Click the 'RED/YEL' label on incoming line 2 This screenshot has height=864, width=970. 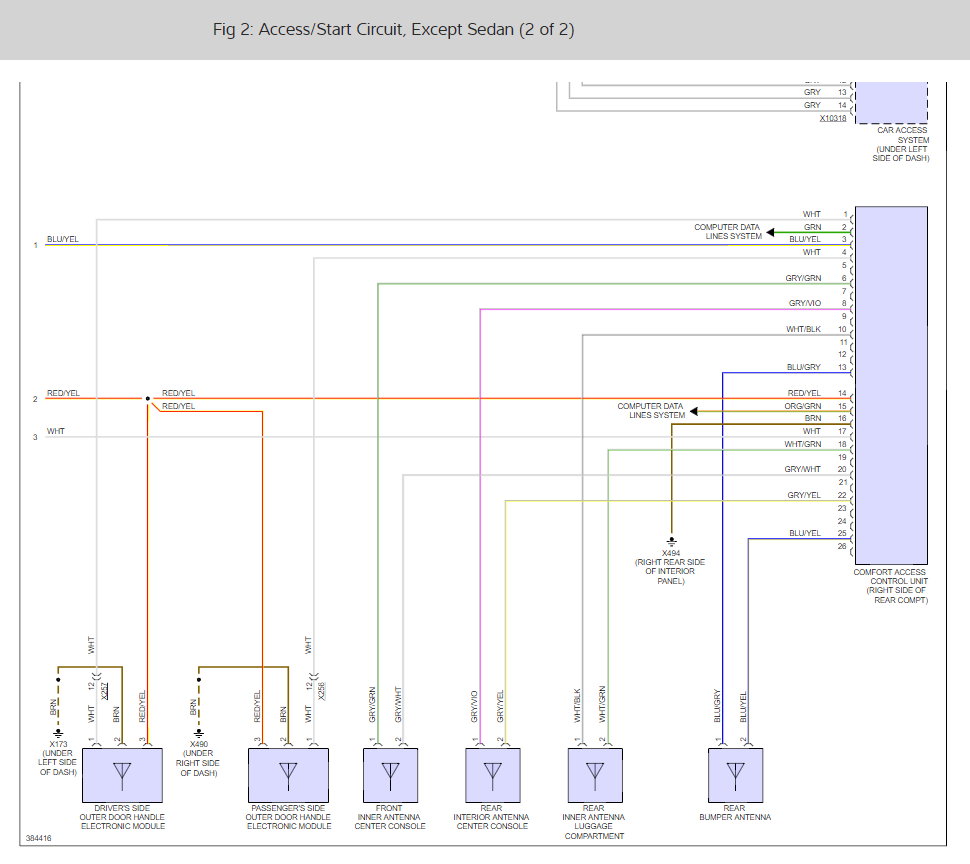point(63,393)
